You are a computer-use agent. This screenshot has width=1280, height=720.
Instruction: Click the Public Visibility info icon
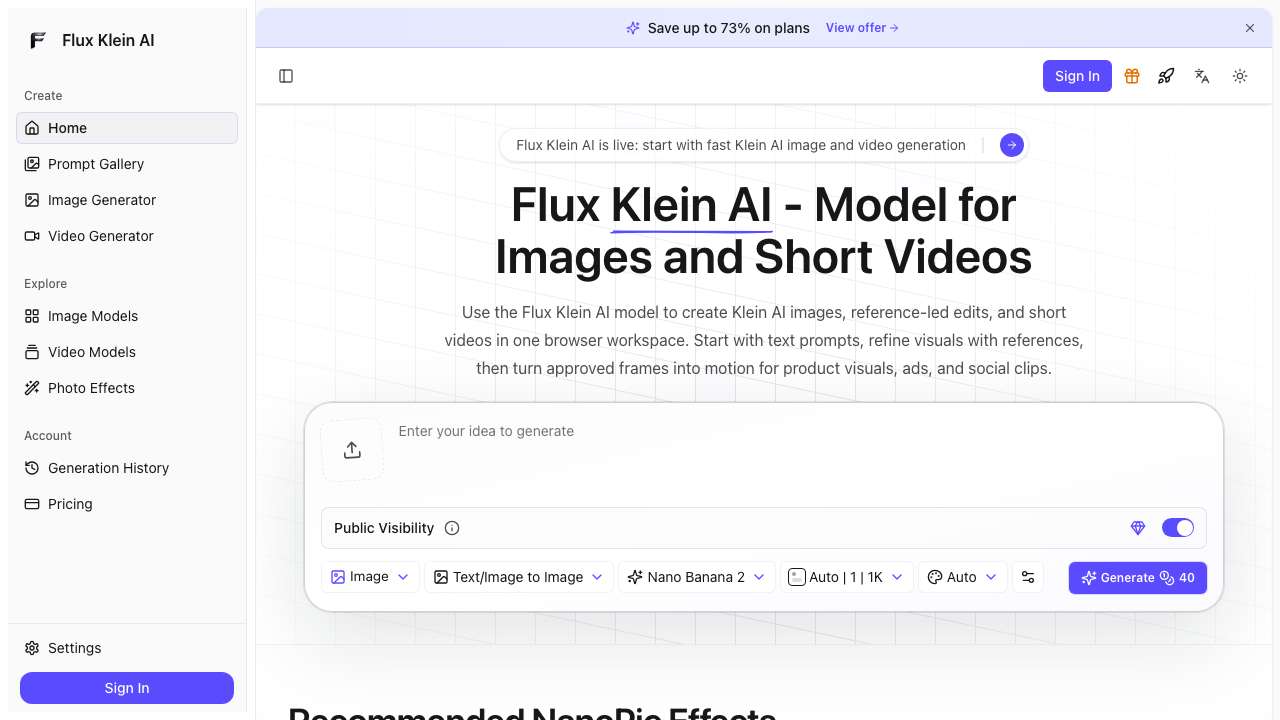452,528
